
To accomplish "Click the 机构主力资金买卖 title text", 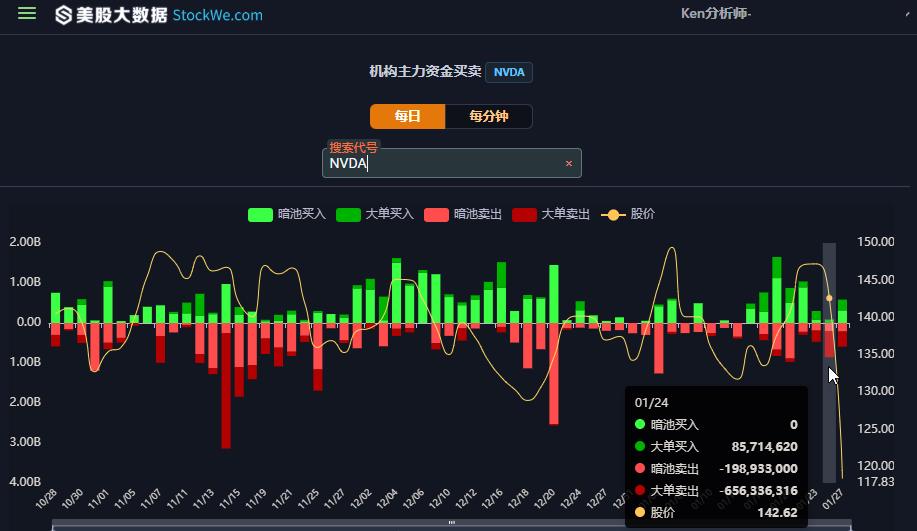I will [425, 71].
